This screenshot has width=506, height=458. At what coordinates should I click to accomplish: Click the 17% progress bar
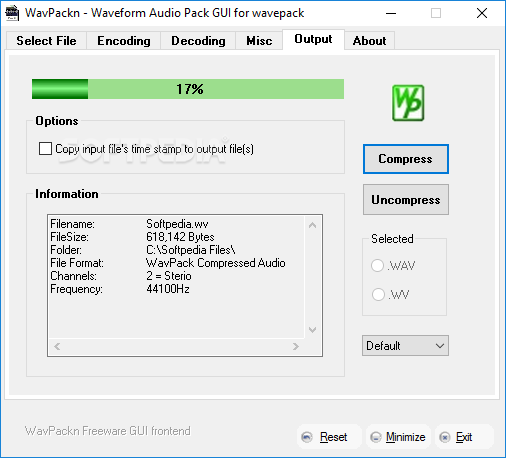coord(188,89)
